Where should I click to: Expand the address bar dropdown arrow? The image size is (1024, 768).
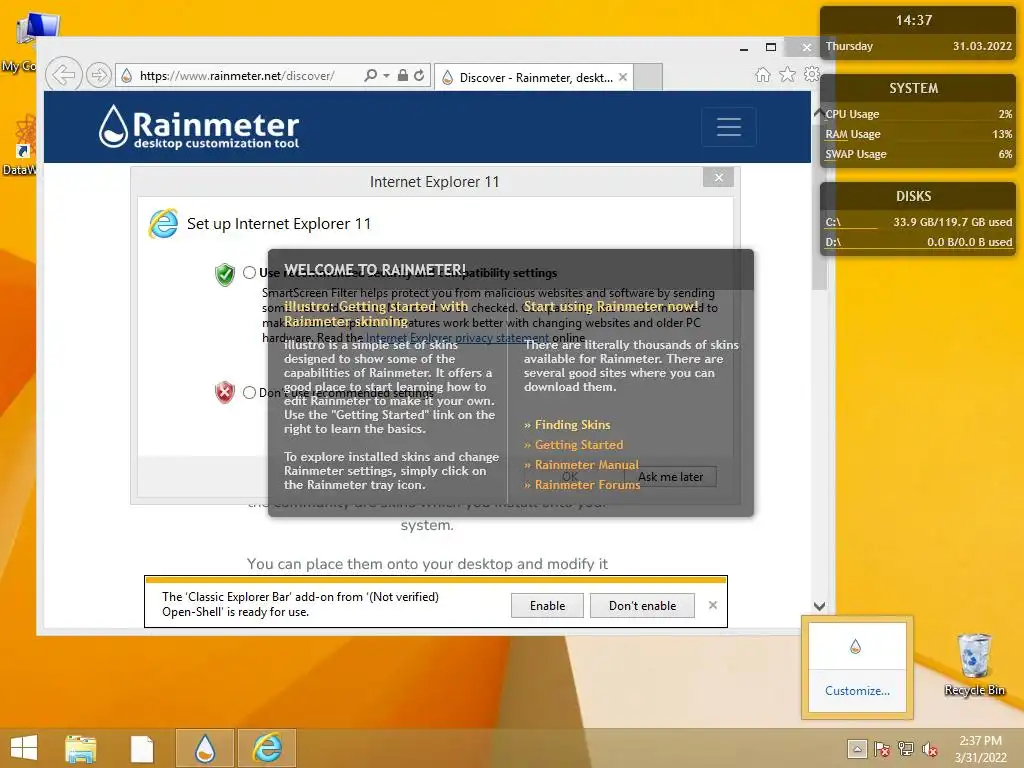pyautogui.click(x=386, y=76)
